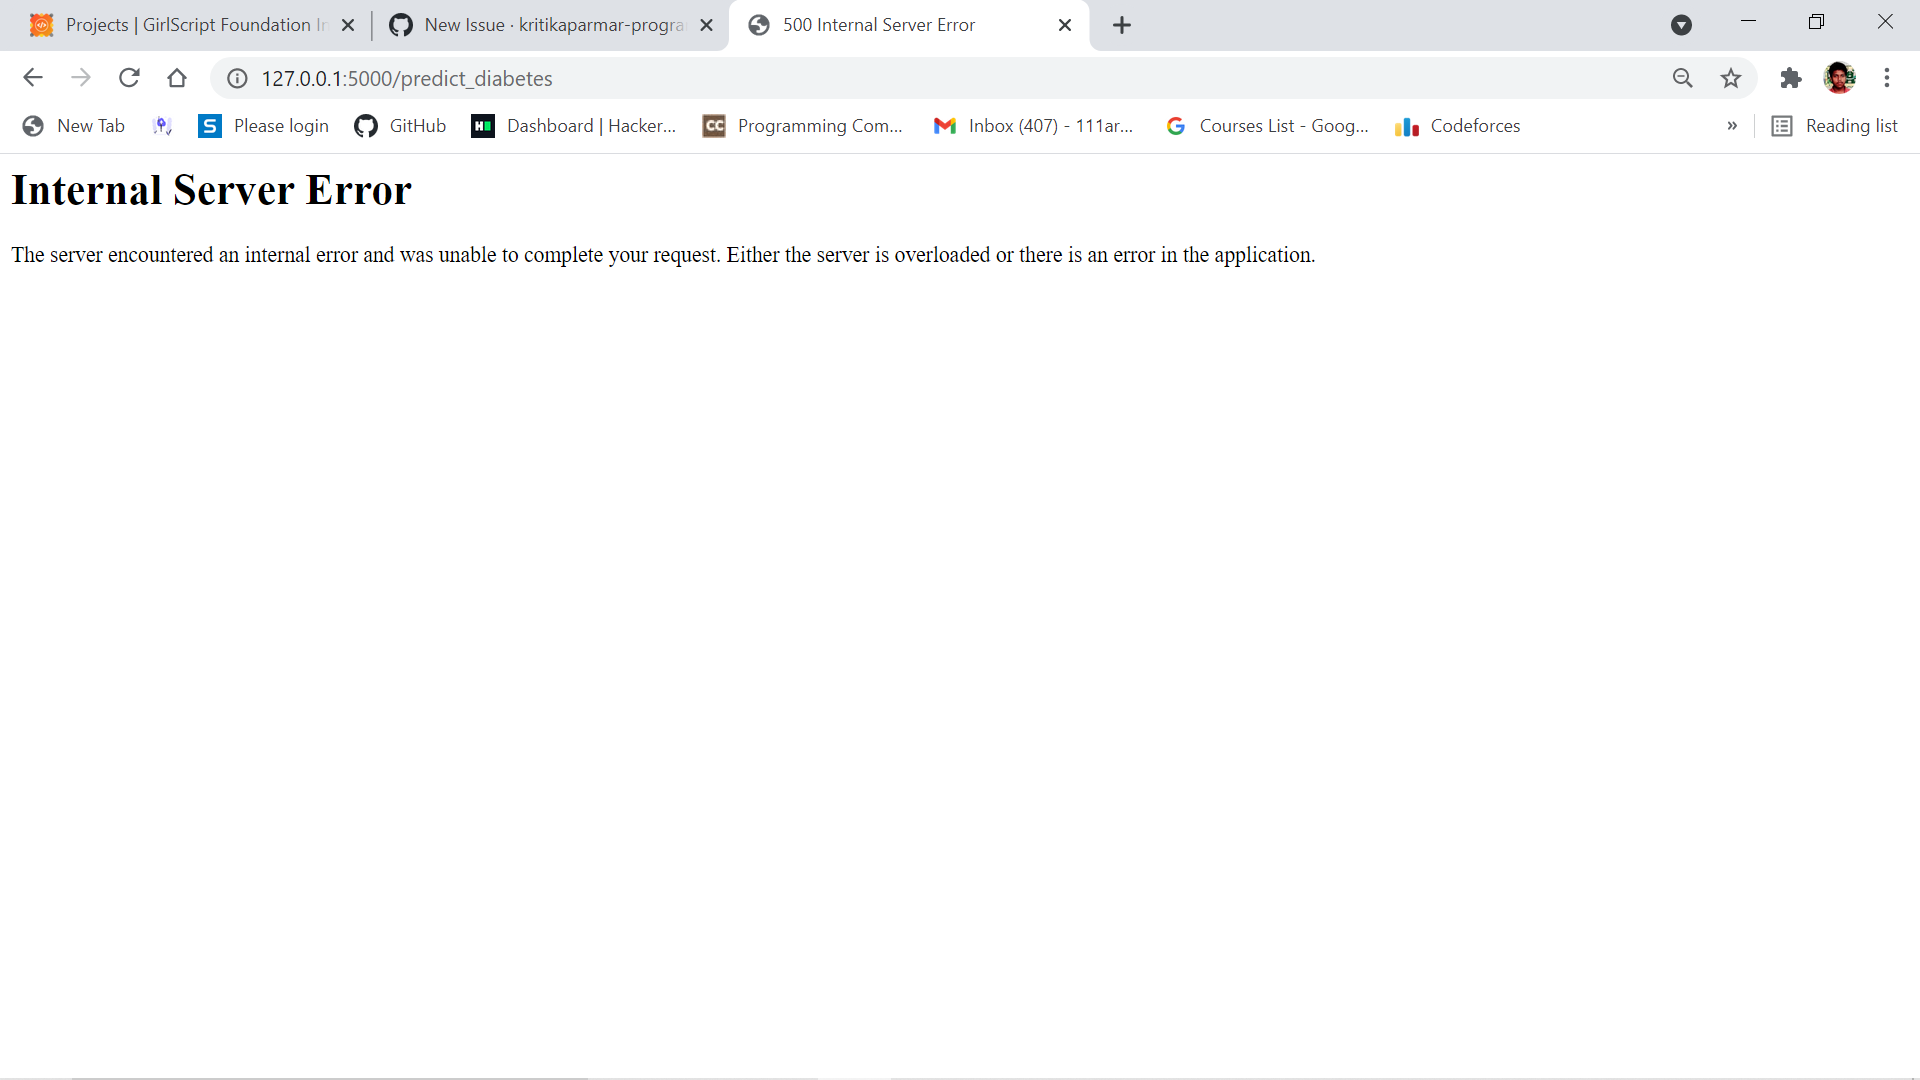Reload the current page
Image resolution: width=1920 pixels, height=1080 pixels.
pyautogui.click(x=129, y=78)
